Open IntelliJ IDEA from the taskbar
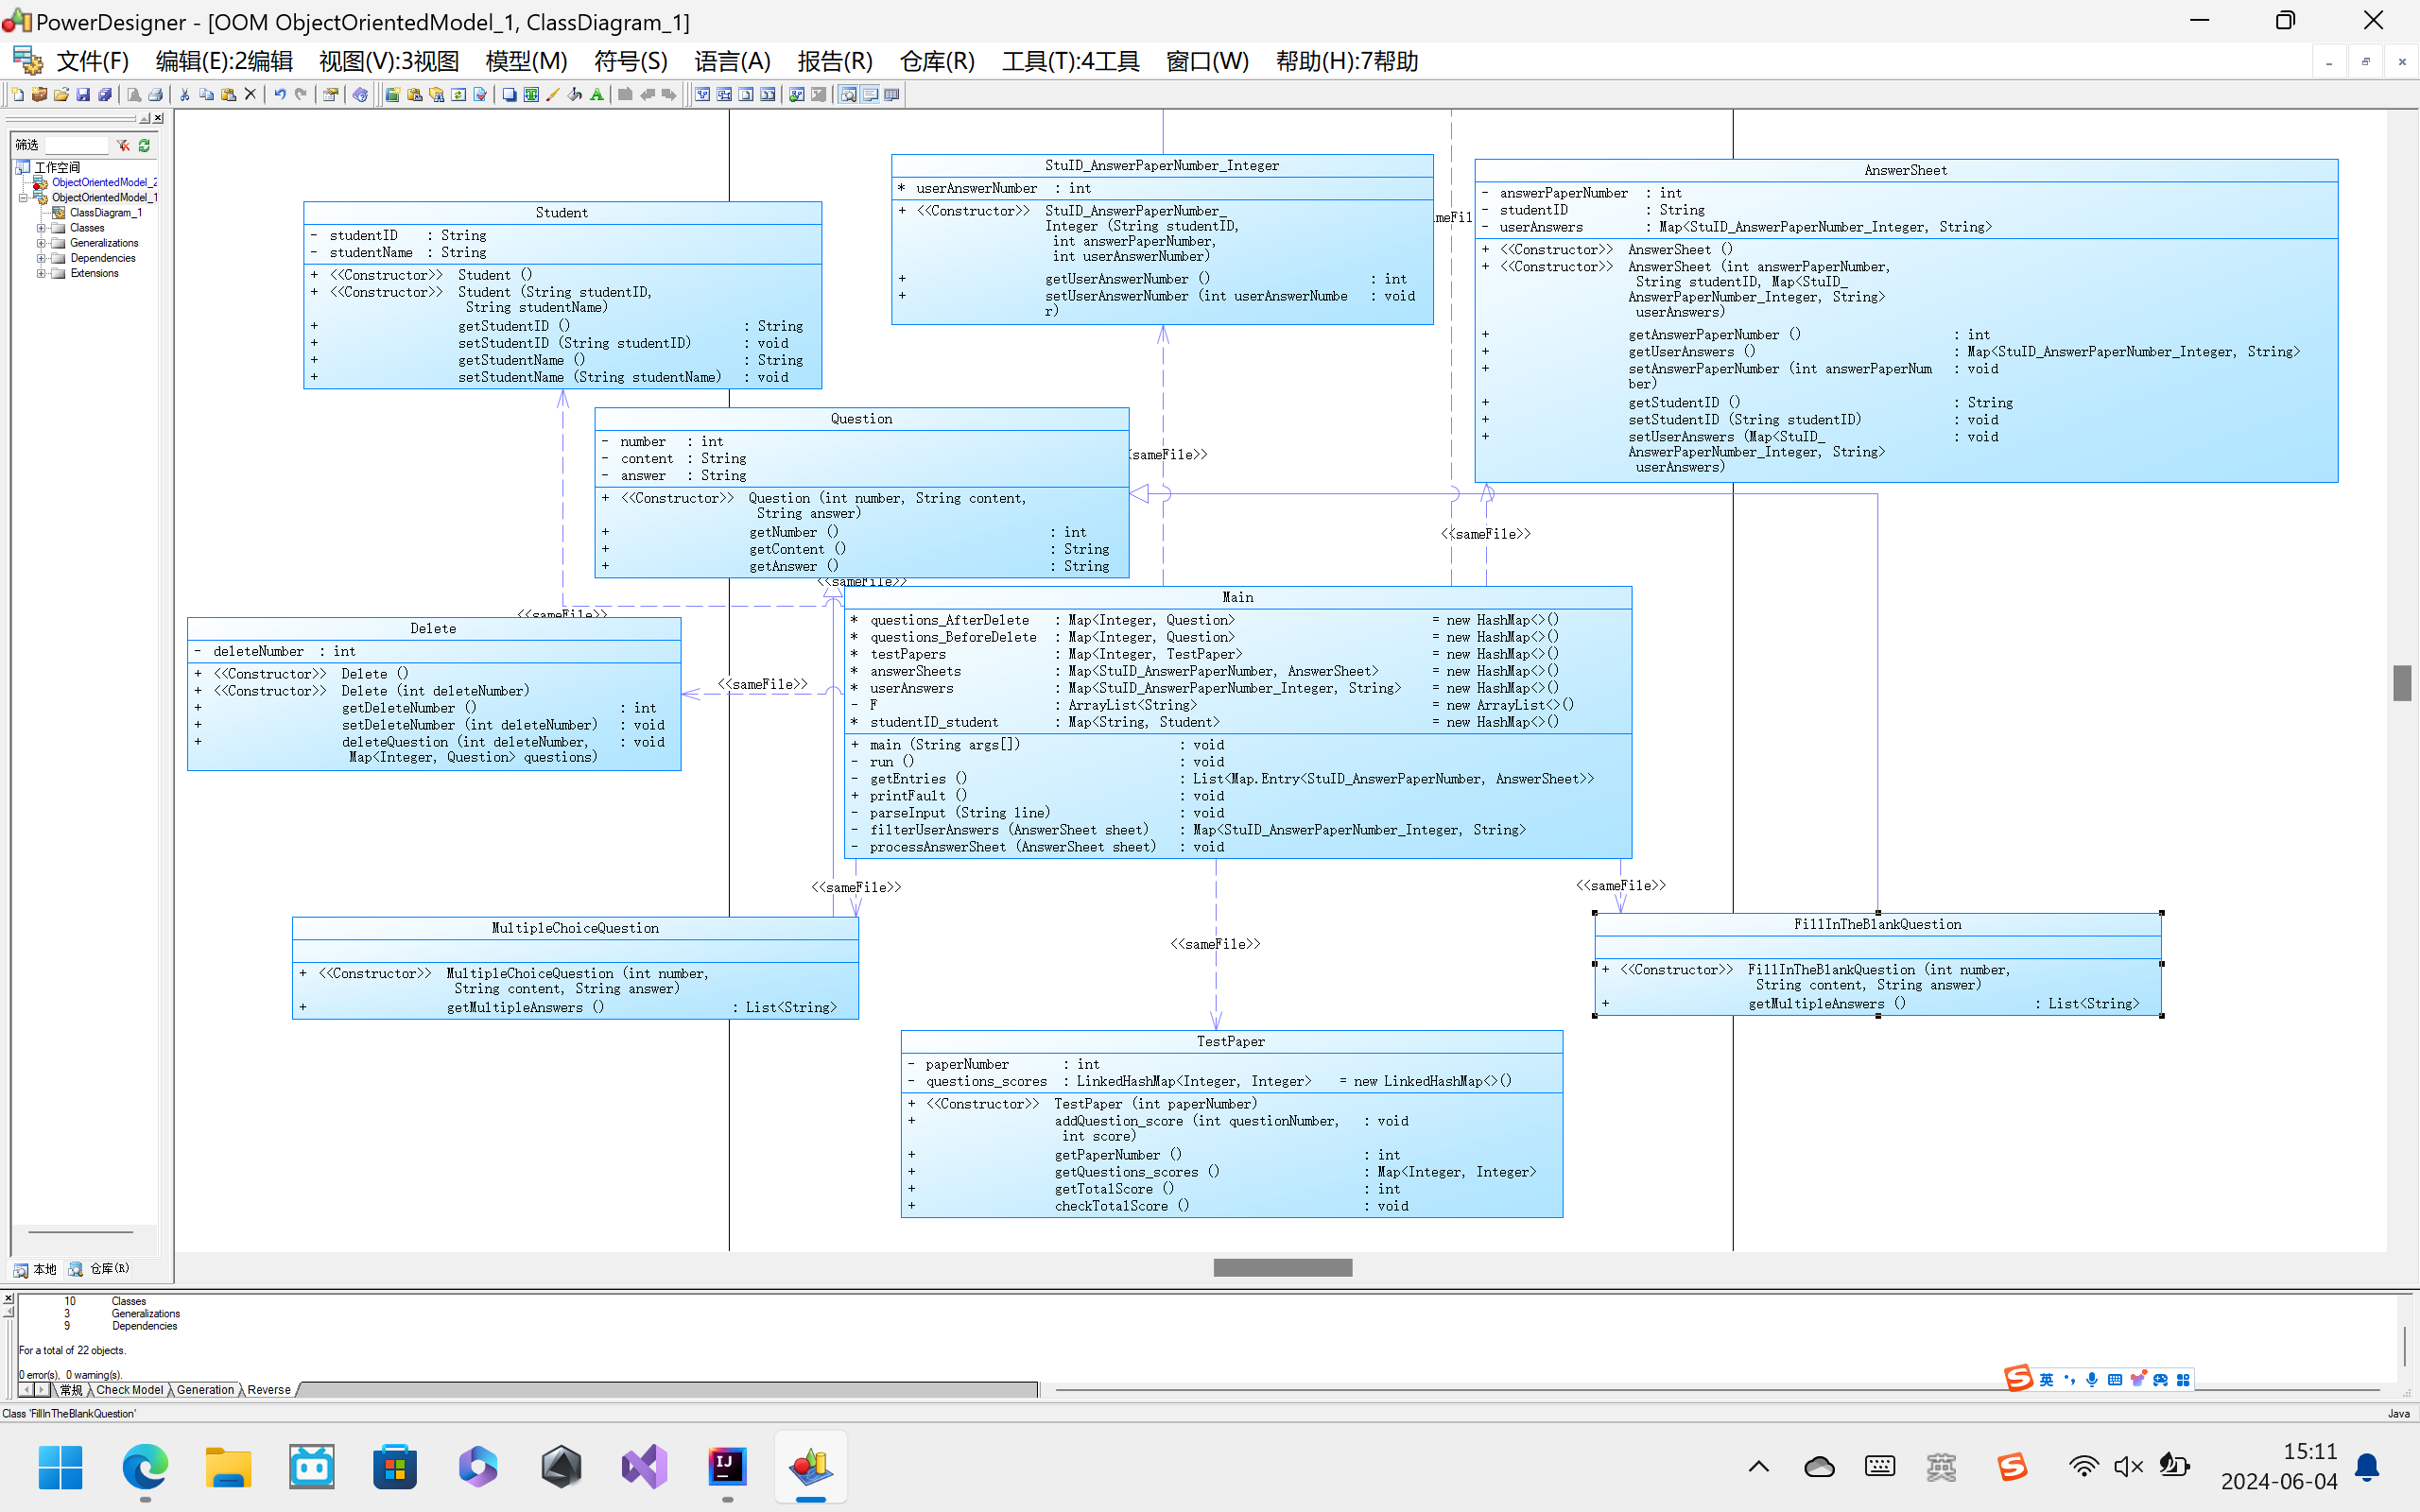 [727, 1467]
